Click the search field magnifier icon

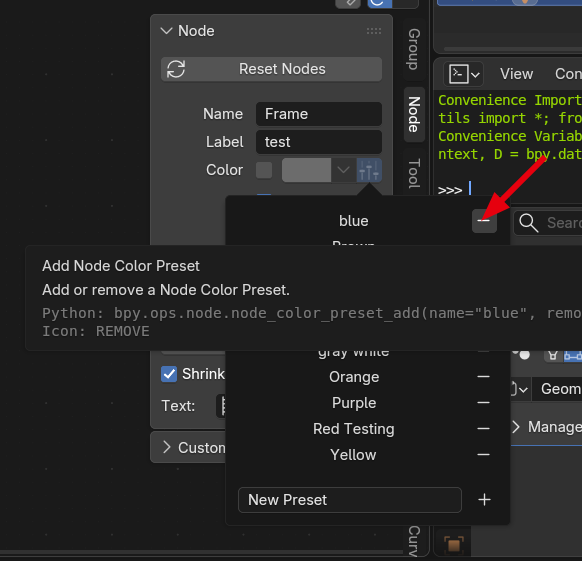(529, 223)
